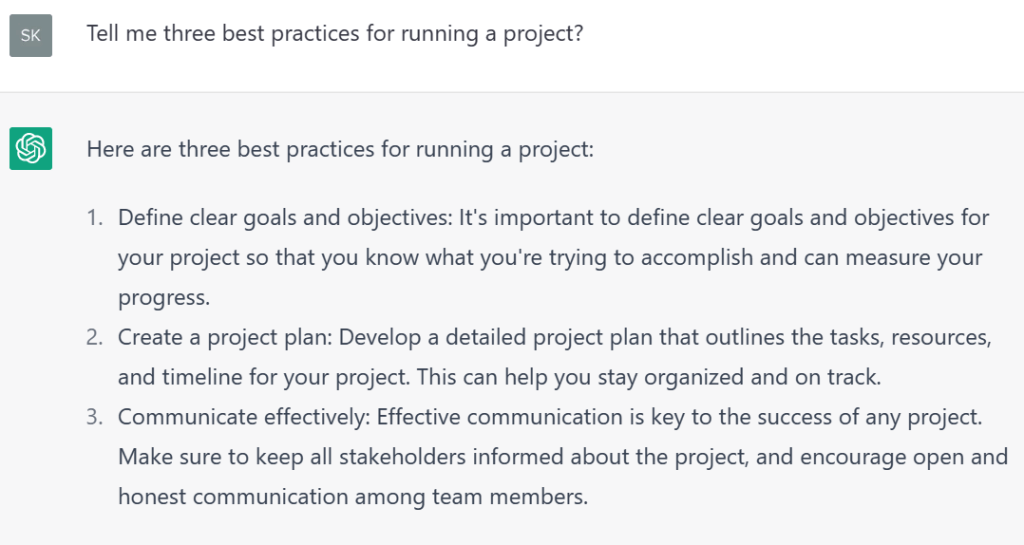Click "Effective communication is key" sentence
This screenshot has height=545, width=1024.
(x=530, y=416)
